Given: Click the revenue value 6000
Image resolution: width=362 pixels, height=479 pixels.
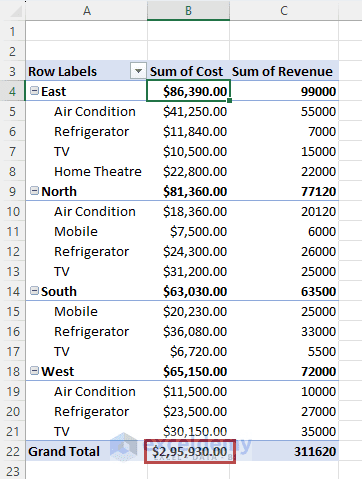Looking at the screenshot, I should pos(284,231).
